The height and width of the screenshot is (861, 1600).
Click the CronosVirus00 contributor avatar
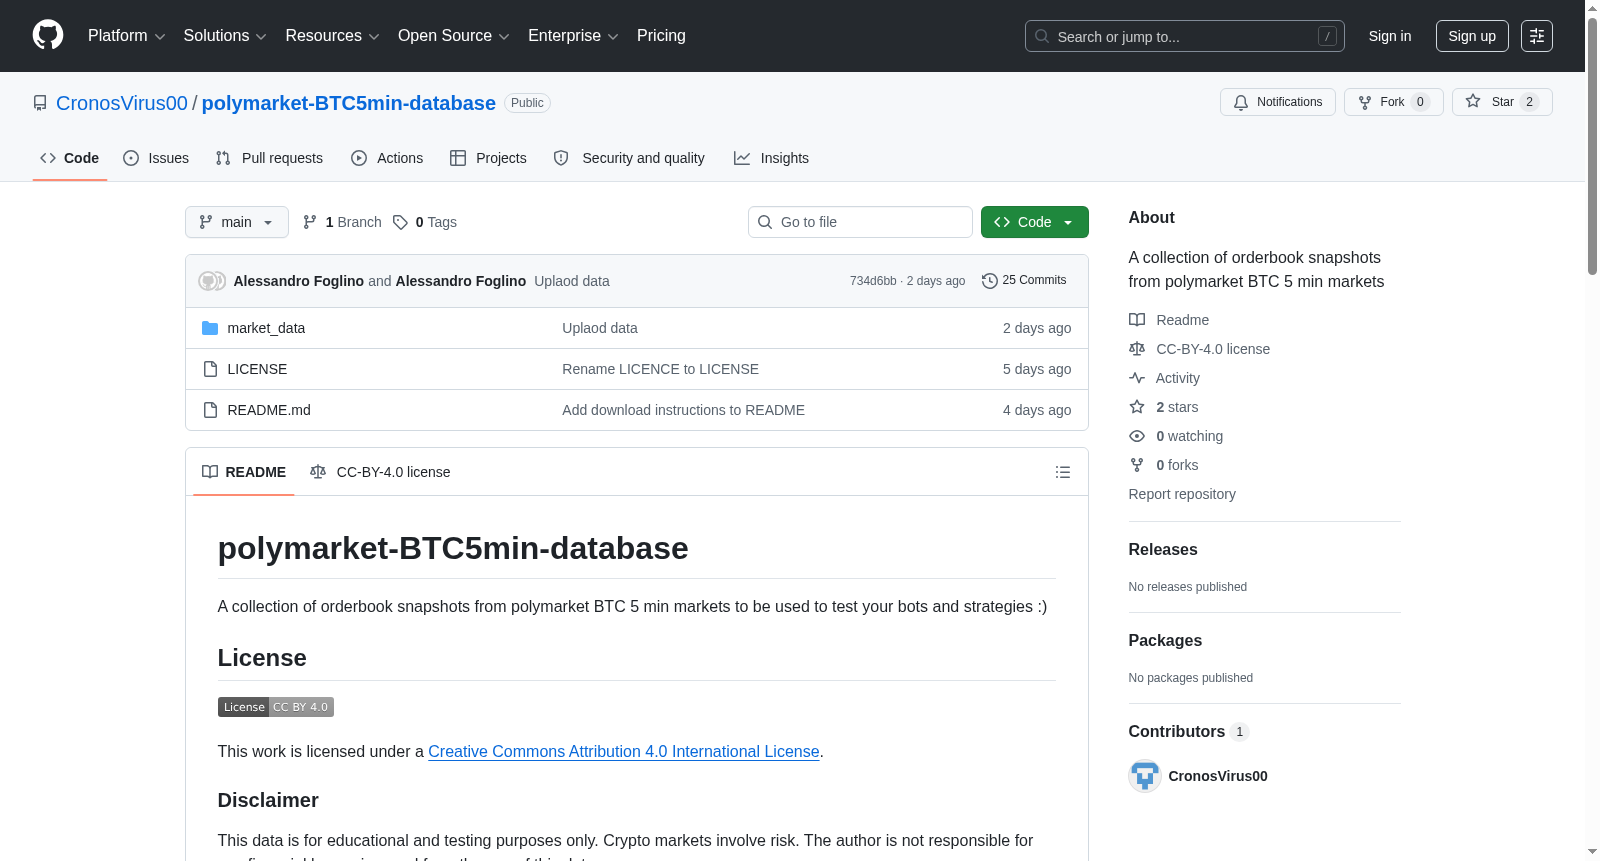[1145, 776]
